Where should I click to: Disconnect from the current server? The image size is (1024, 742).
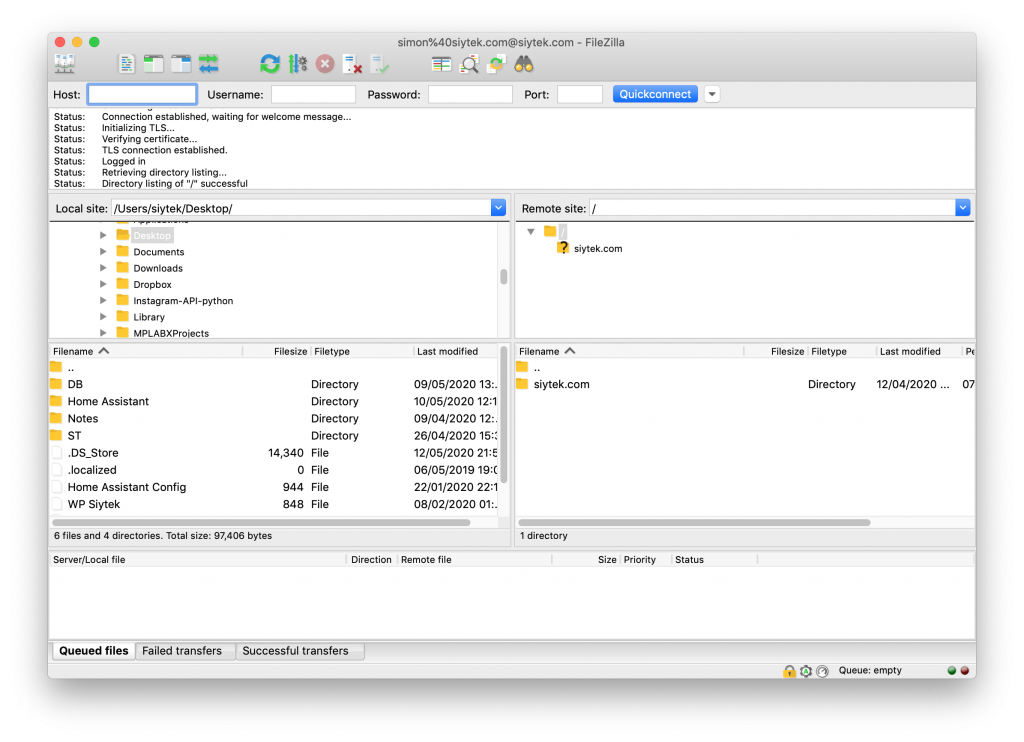(x=353, y=64)
